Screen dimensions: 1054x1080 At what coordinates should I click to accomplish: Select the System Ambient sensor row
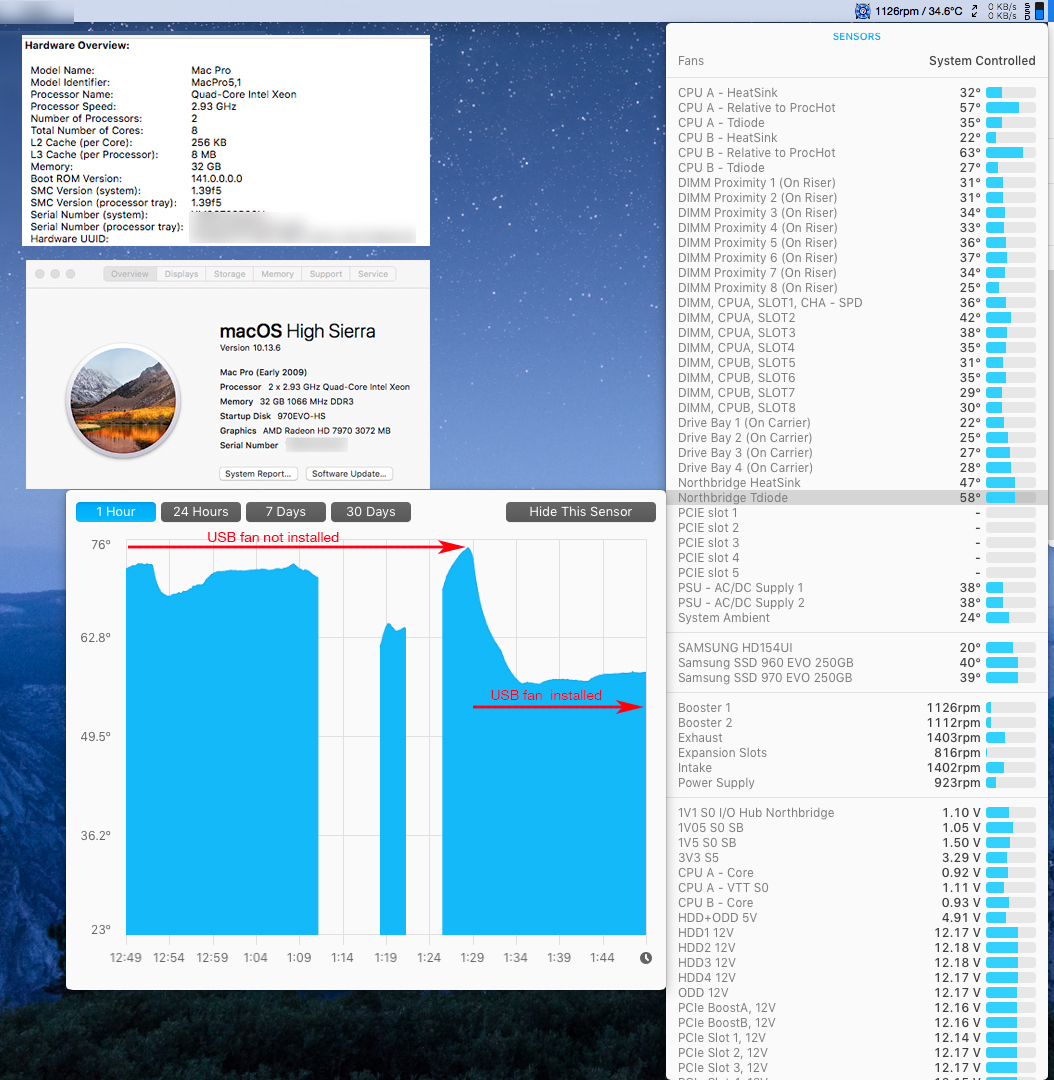pyautogui.click(x=856, y=618)
